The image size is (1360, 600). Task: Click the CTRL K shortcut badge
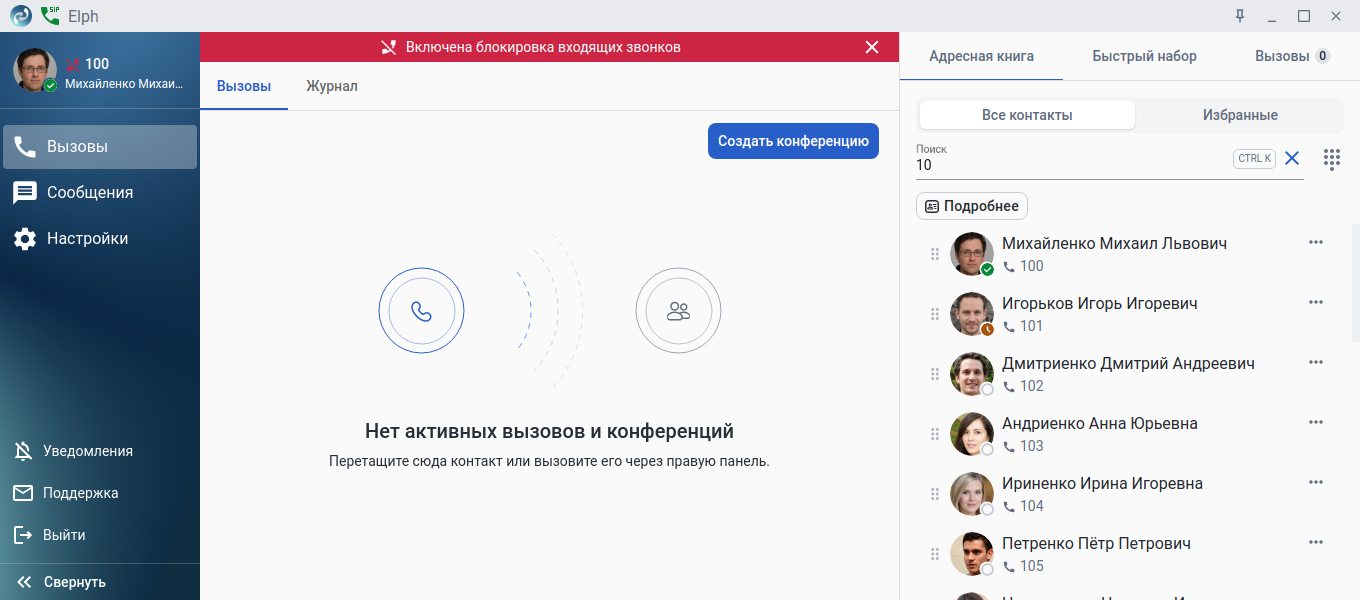tap(1254, 158)
